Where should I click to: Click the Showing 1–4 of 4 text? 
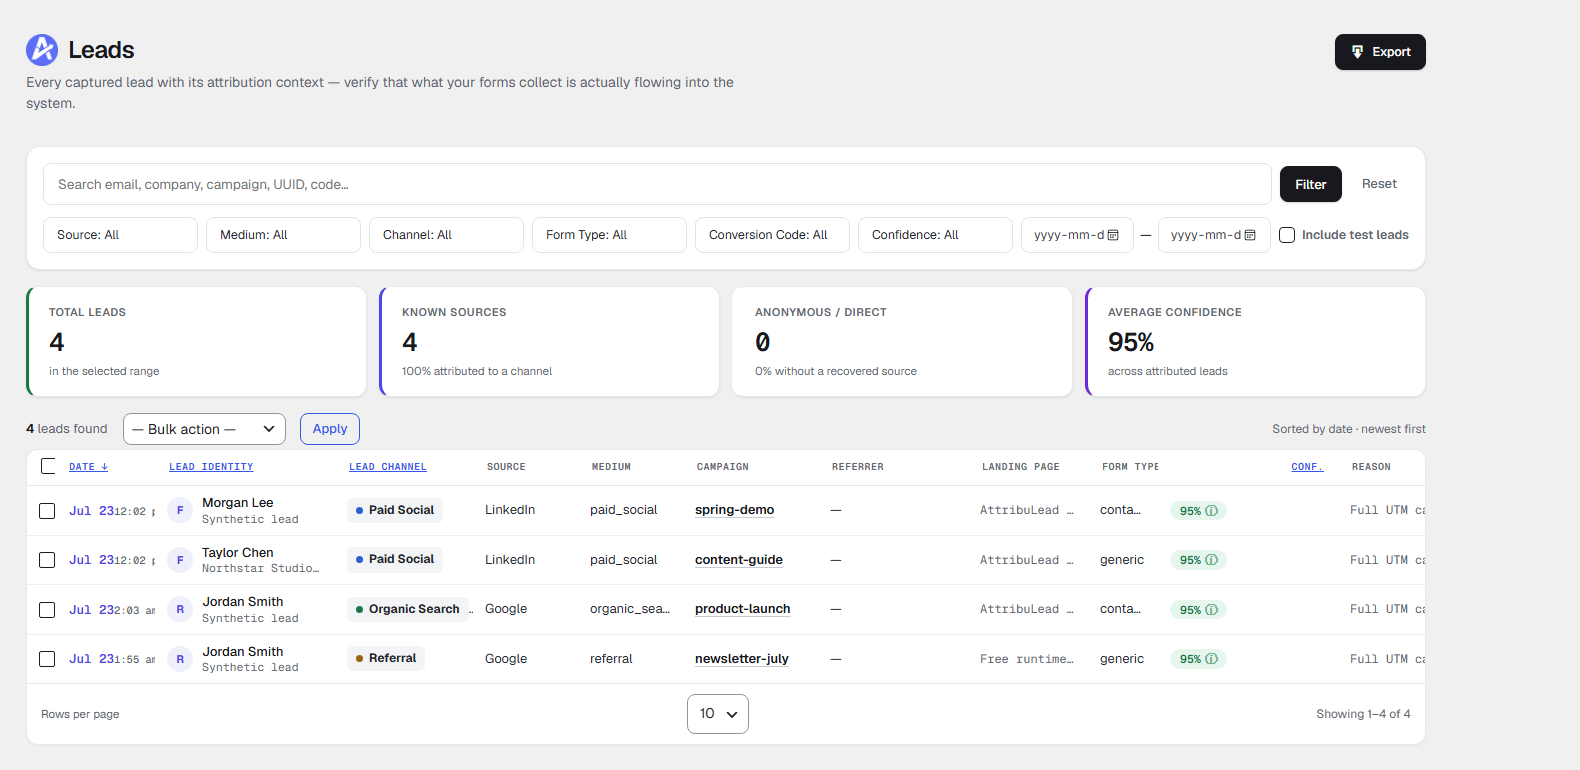pyautogui.click(x=1363, y=714)
